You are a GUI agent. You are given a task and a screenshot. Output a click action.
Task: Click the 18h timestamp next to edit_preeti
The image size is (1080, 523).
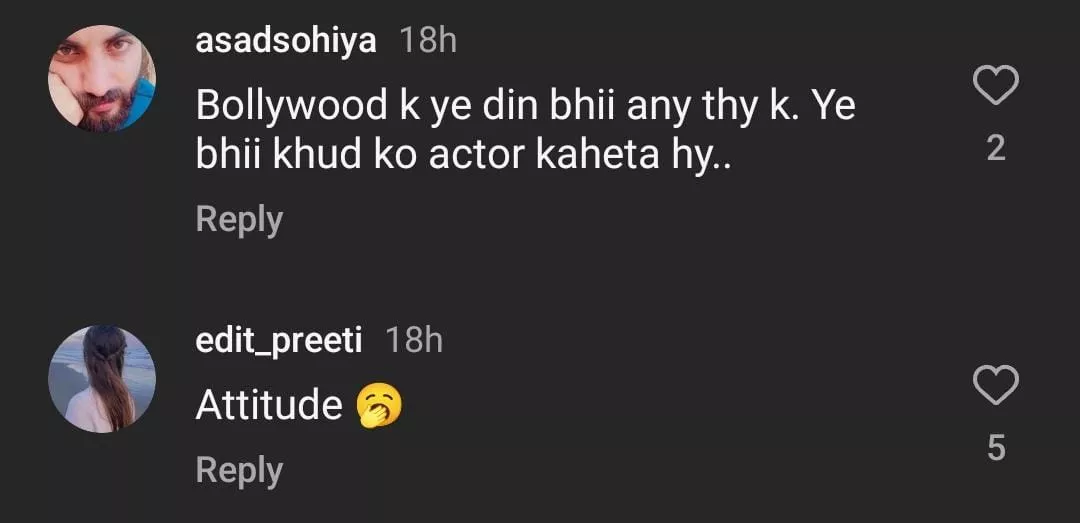tap(413, 341)
